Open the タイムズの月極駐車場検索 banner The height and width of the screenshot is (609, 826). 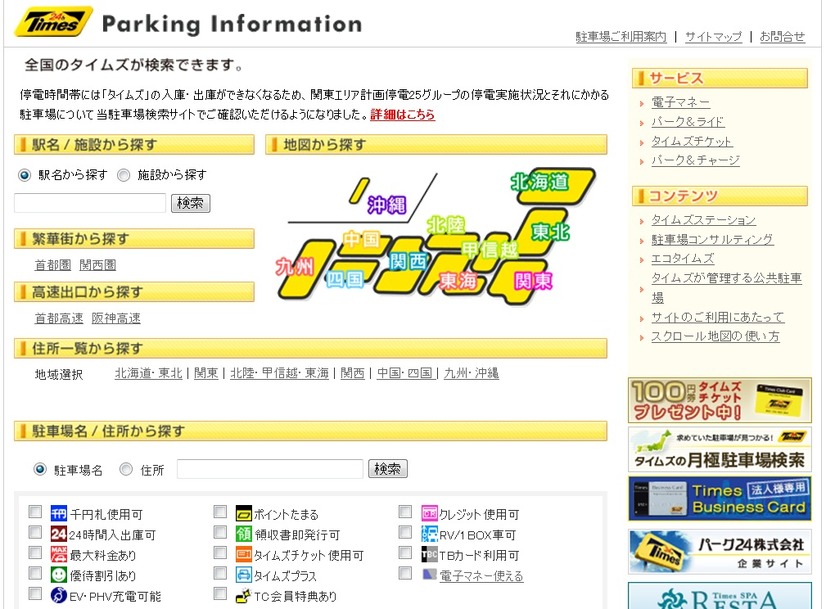tap(720, 449)
